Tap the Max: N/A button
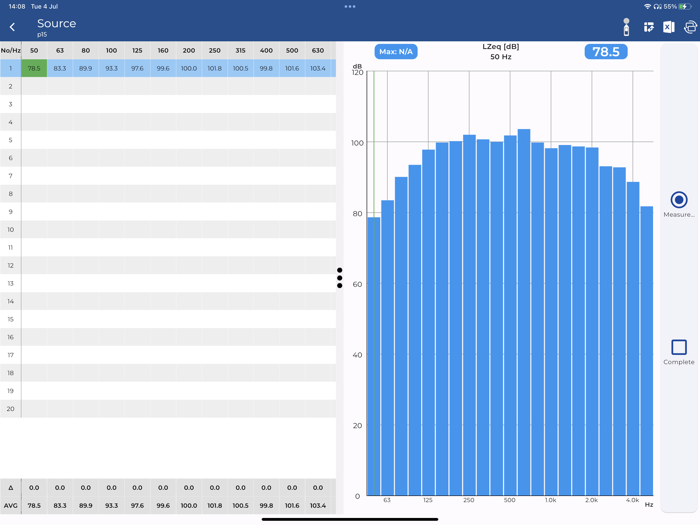700x525 pixels. point(396,51)
